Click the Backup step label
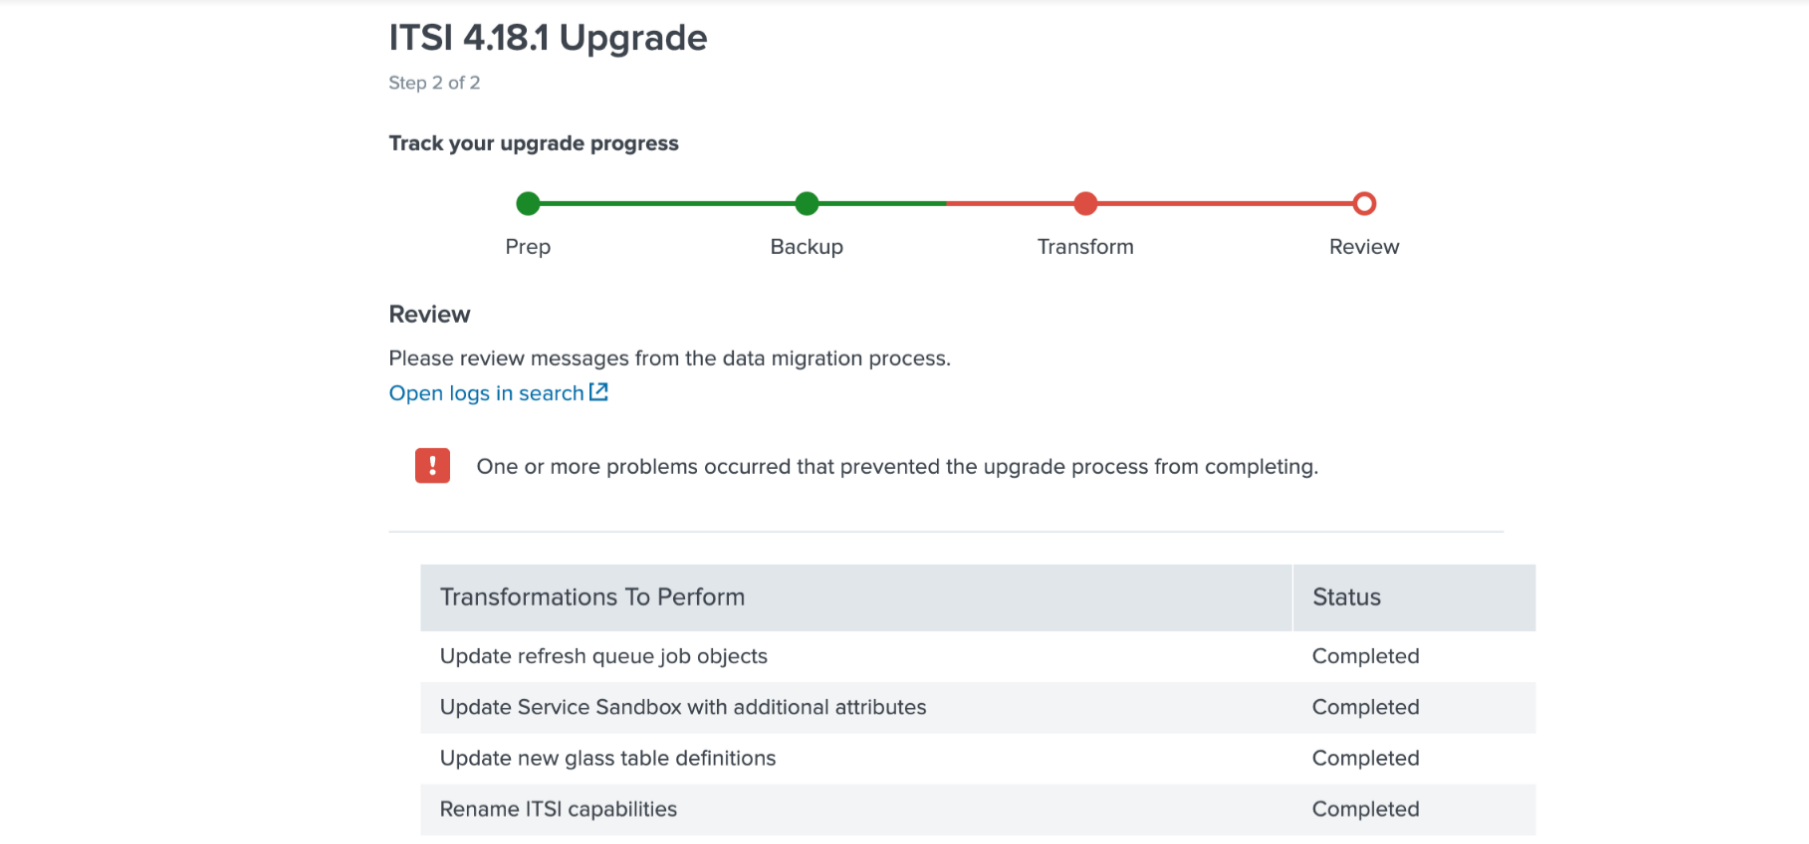The height and width of the screenshot is (844, 1809). coord(806,246)
